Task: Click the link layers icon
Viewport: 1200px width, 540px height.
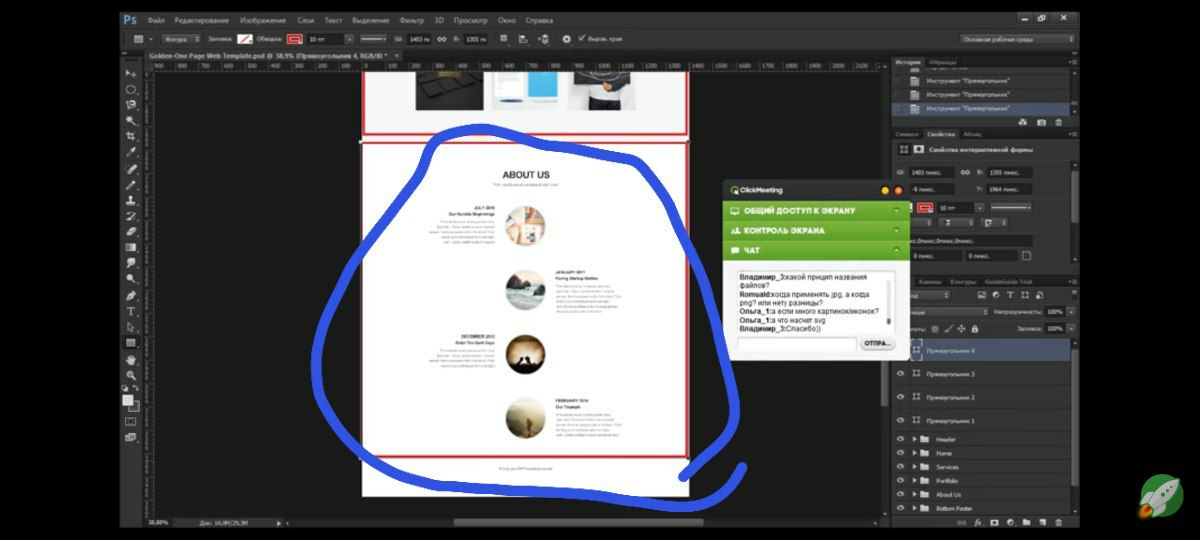Action: click(962, 522)
